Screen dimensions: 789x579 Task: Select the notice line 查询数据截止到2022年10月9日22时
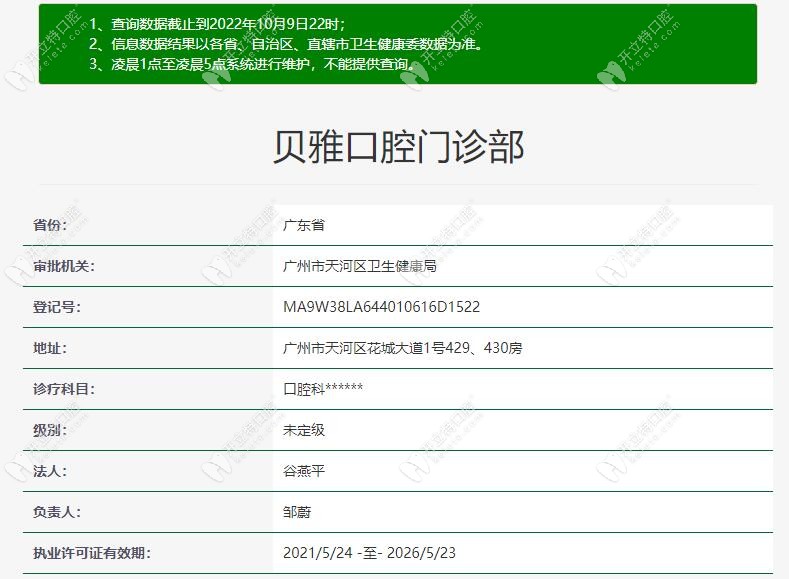217,24
